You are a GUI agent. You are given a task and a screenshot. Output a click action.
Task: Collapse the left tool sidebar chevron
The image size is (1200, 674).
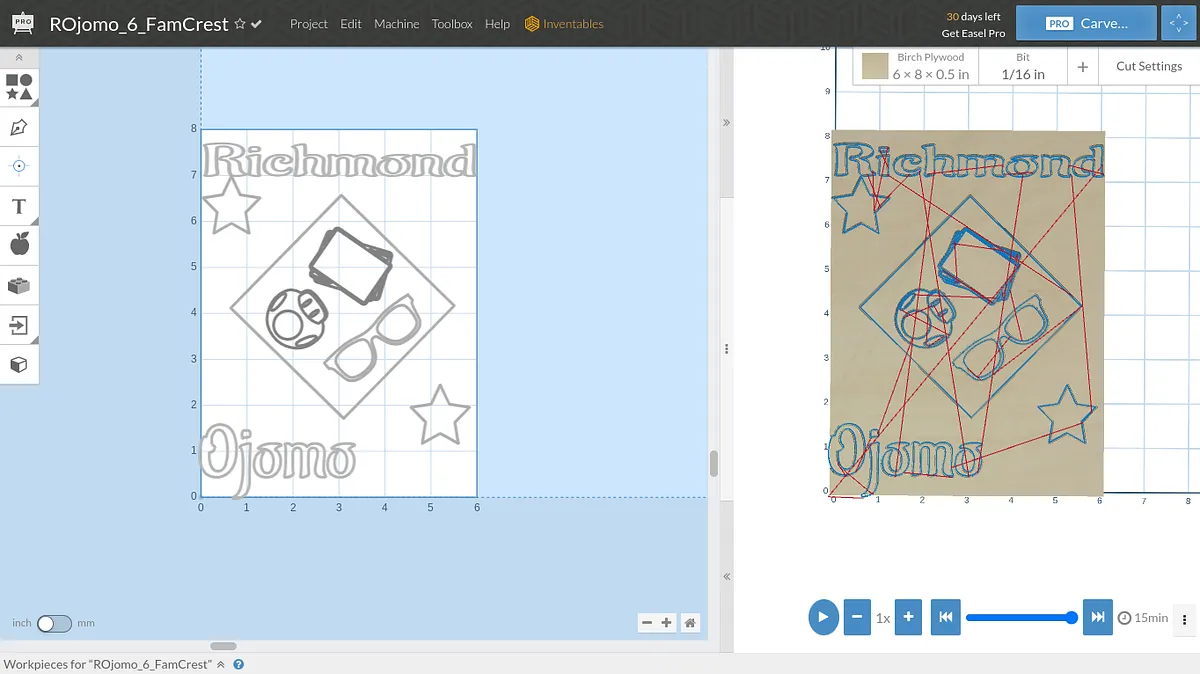click(x=19, y=58)
